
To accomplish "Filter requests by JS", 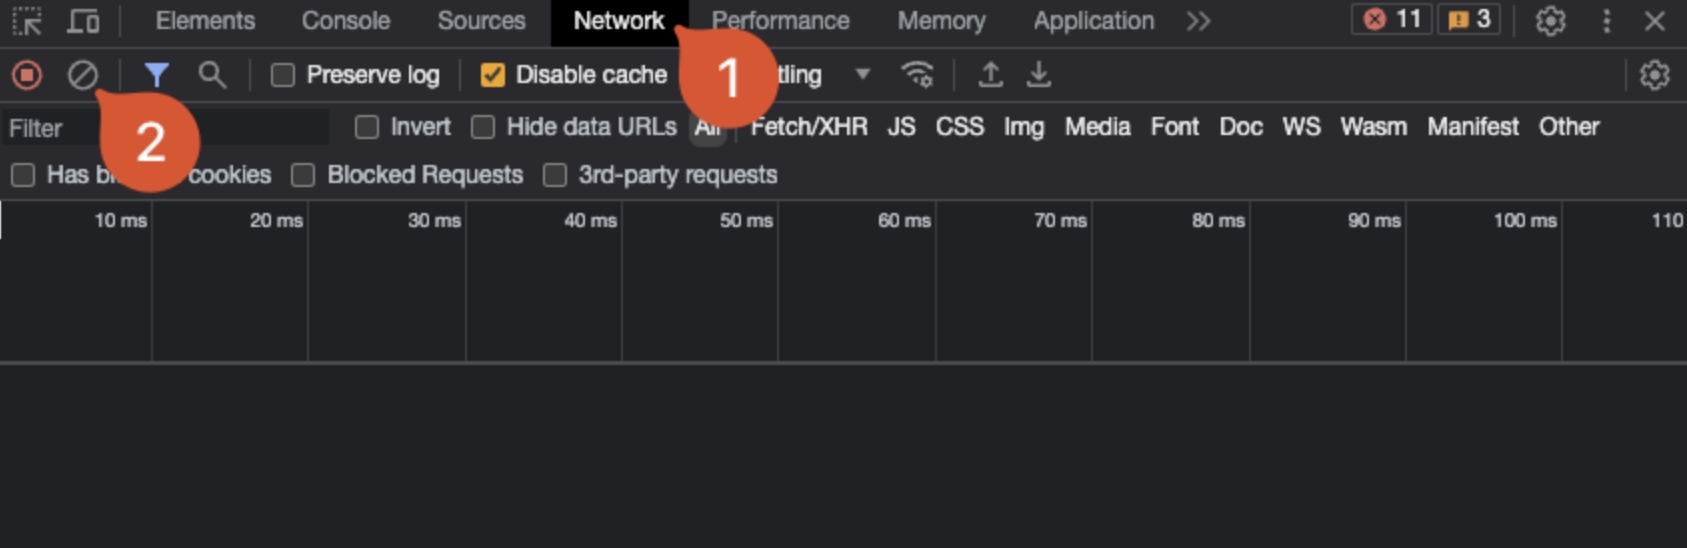I will pyautogui.click(x=901, y=127).
